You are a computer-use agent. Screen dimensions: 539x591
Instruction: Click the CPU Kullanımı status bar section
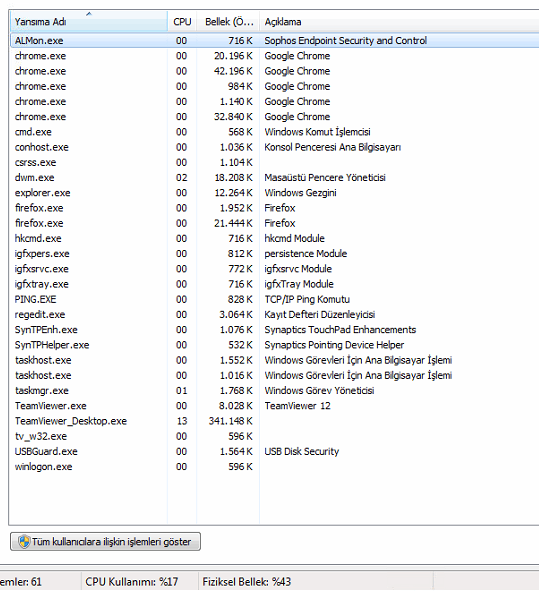[x=139, y=582]
